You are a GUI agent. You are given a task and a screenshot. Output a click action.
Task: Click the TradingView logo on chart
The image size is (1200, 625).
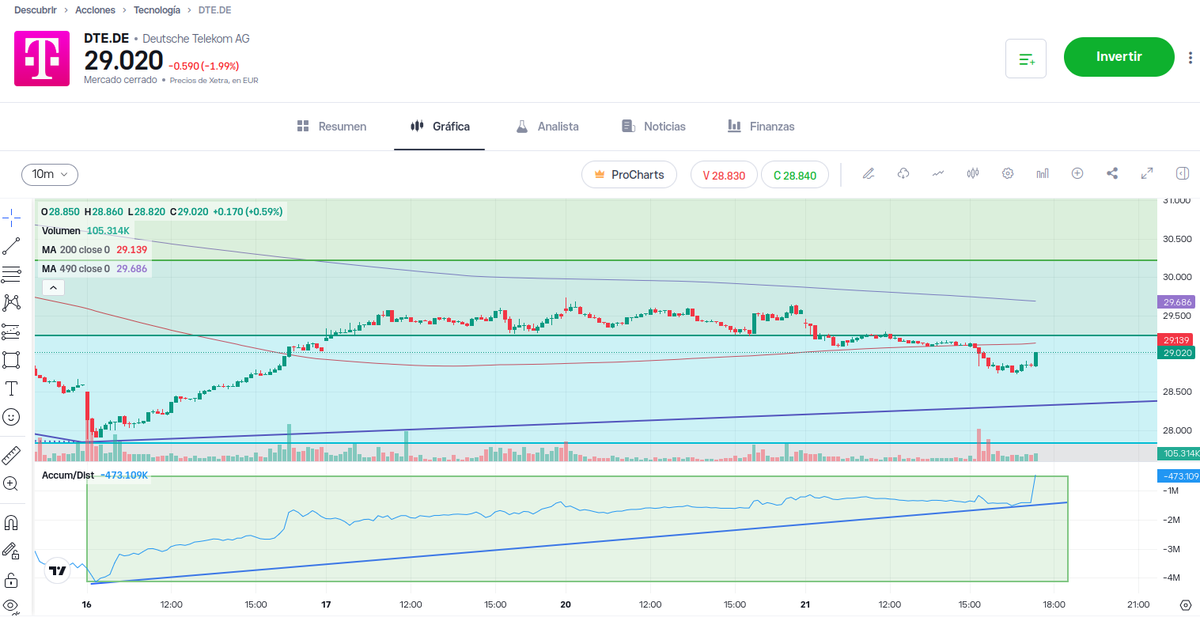click(x=58, y=570)
